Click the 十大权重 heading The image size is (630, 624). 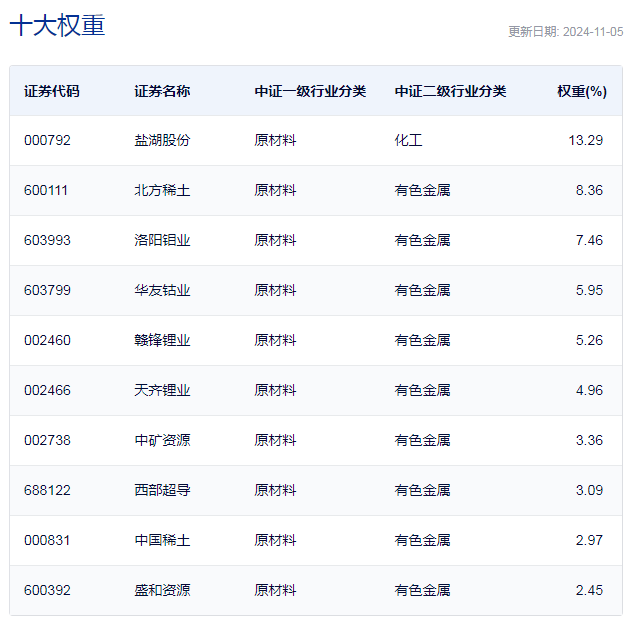pyautogui.click(x=57, y=25)
